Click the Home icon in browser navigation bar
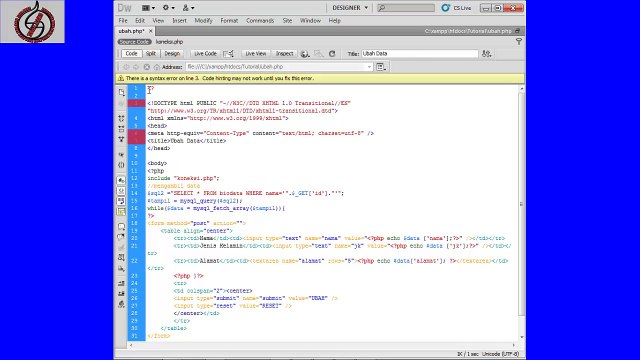Viewport: 640px width, 360px height. [x=157, y=67]
